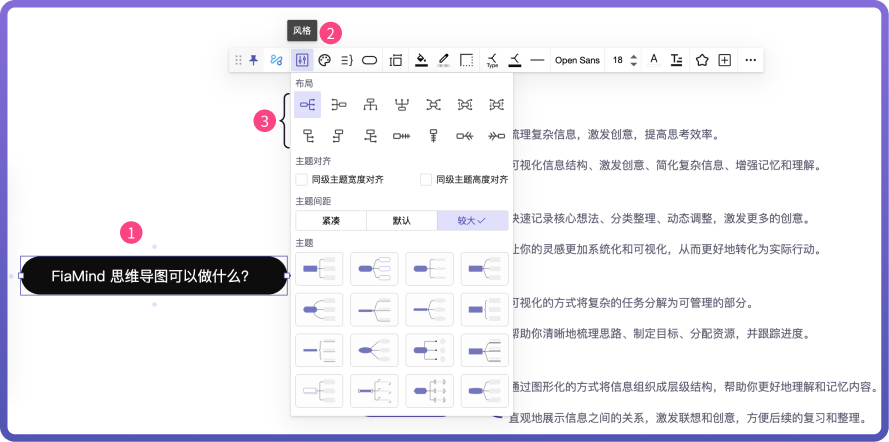Choose theme with oval root and straight diverging lines
Screen dimensions: 889x442
pyautogui.click(x=374, y=350)
